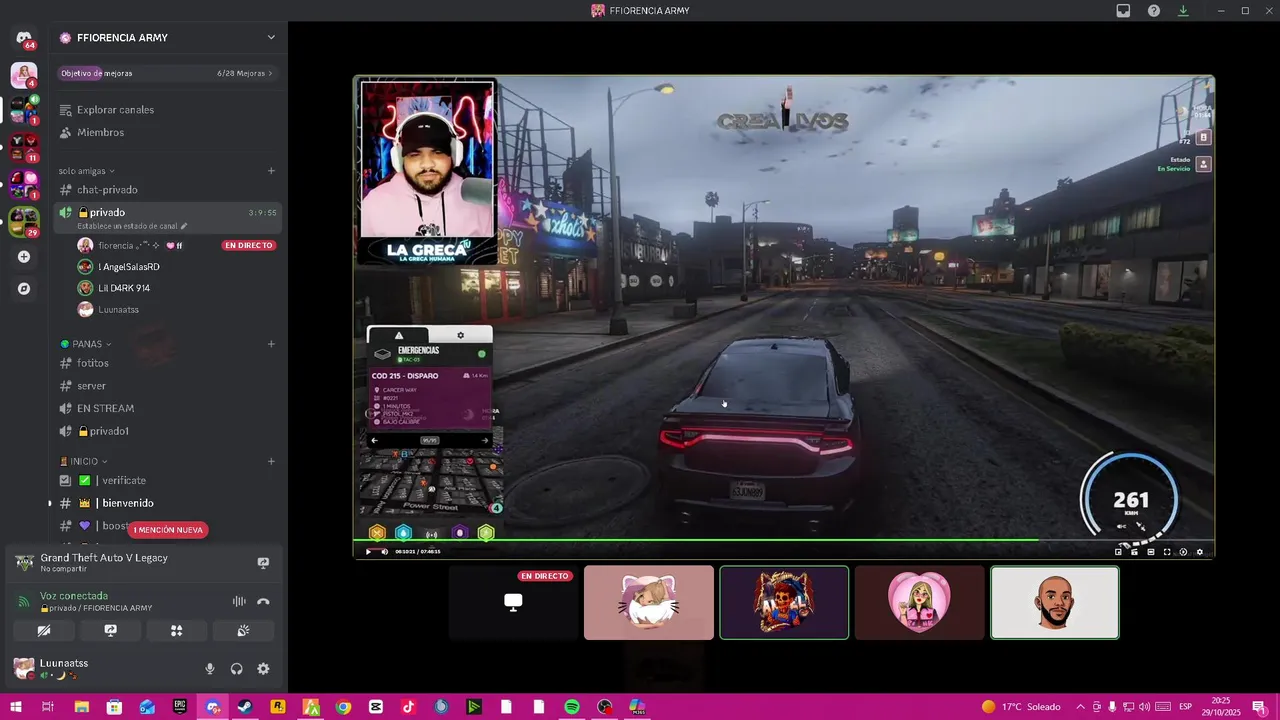Share the Grand Theft Auto V screen icon
Viewport: 1280px width, 720px height.
click(263, 563)
